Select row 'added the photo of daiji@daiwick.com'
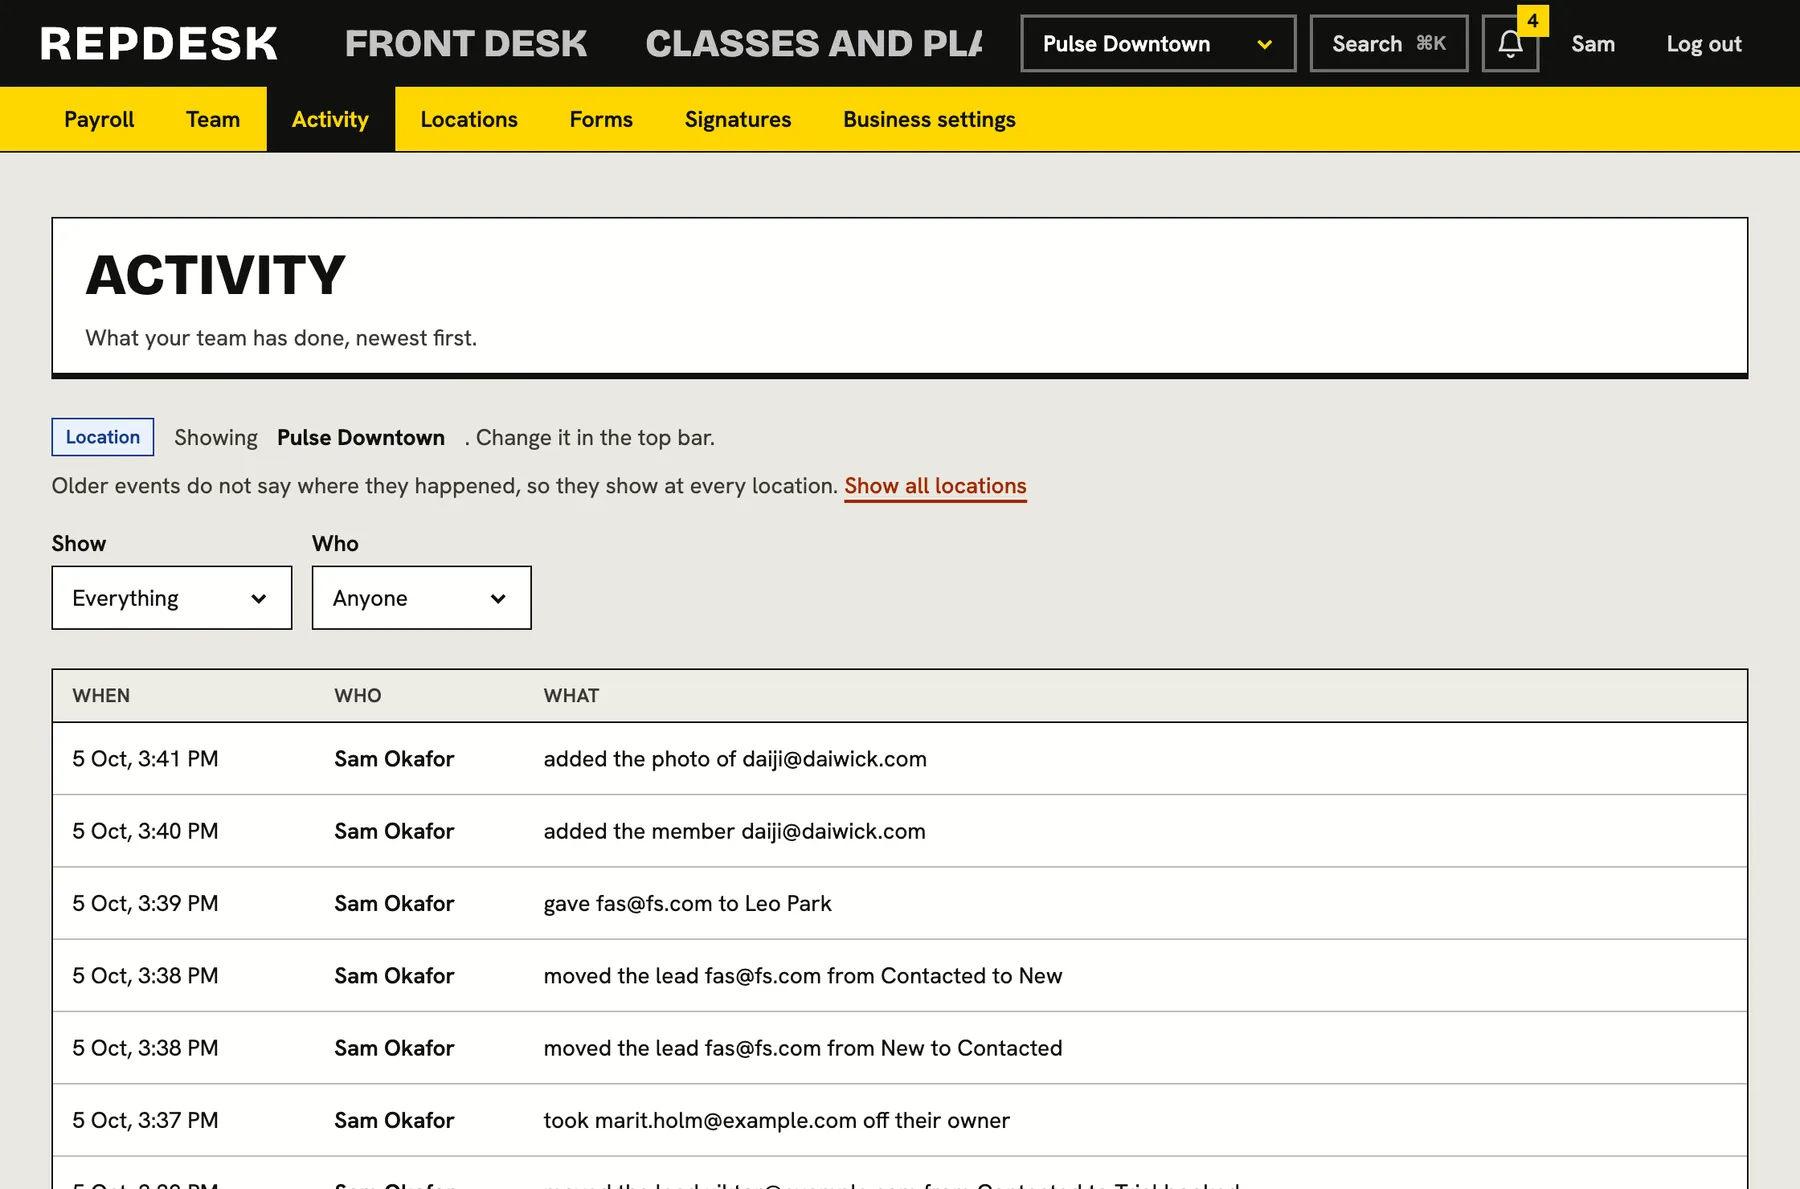The image size is (1800, 1189). tap(900, 759)
